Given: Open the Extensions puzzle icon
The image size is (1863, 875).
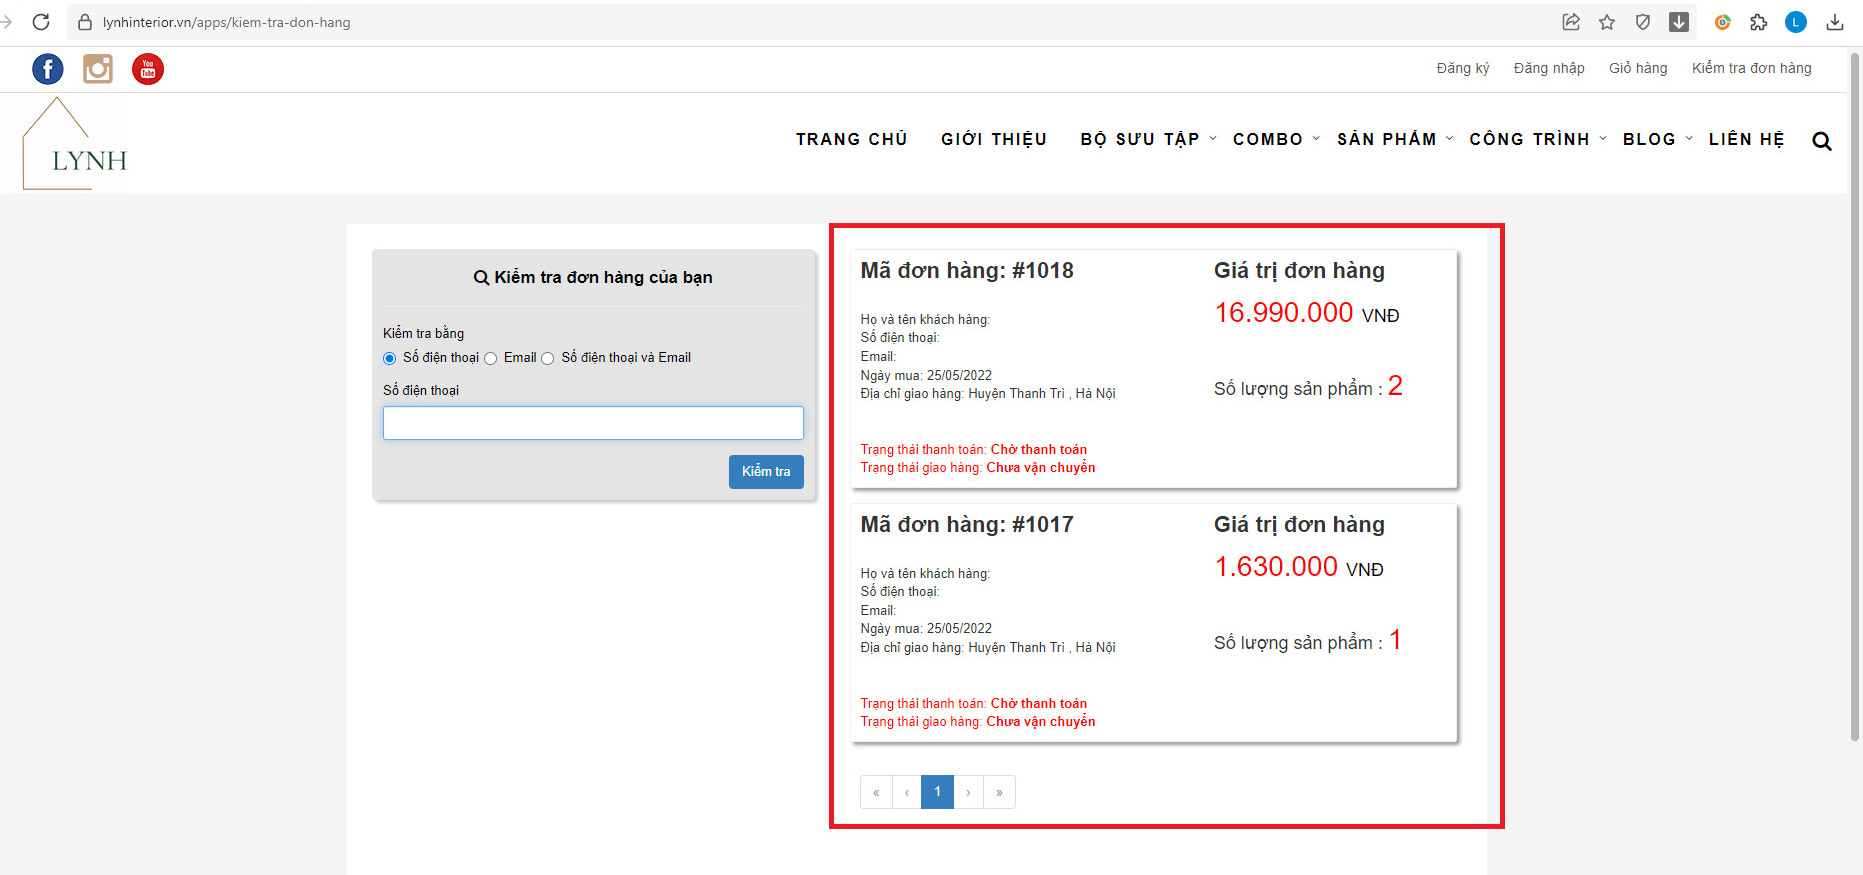Looking at the screenshot, I should coord(1758,22).
